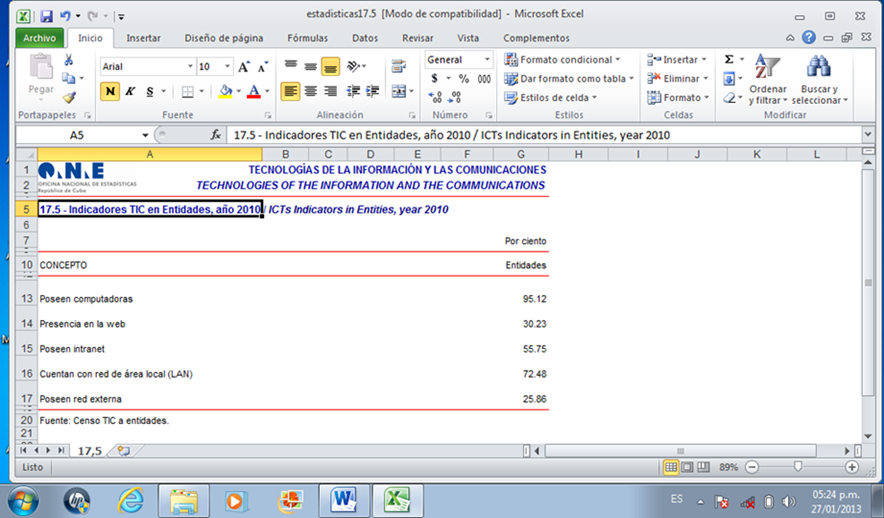The width and height of the screenshot is (884, 518).
Task: Click the Save icon in quick access toolbar
Action: pyautogui.click(x=47, y=15)
